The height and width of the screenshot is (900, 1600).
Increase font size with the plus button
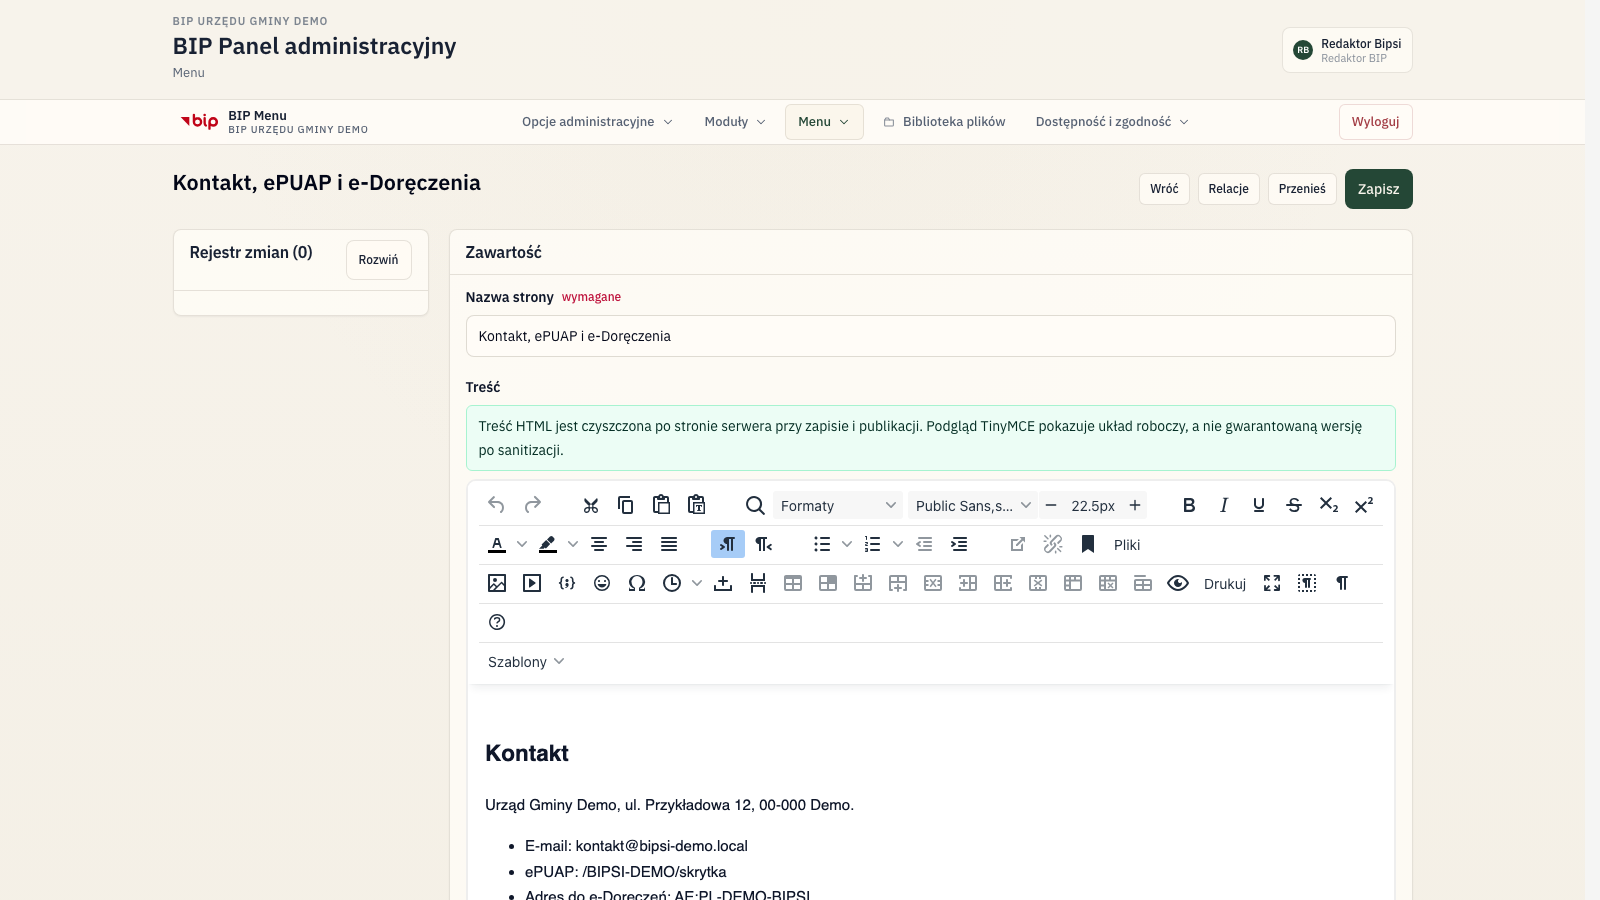point(1135,505)
